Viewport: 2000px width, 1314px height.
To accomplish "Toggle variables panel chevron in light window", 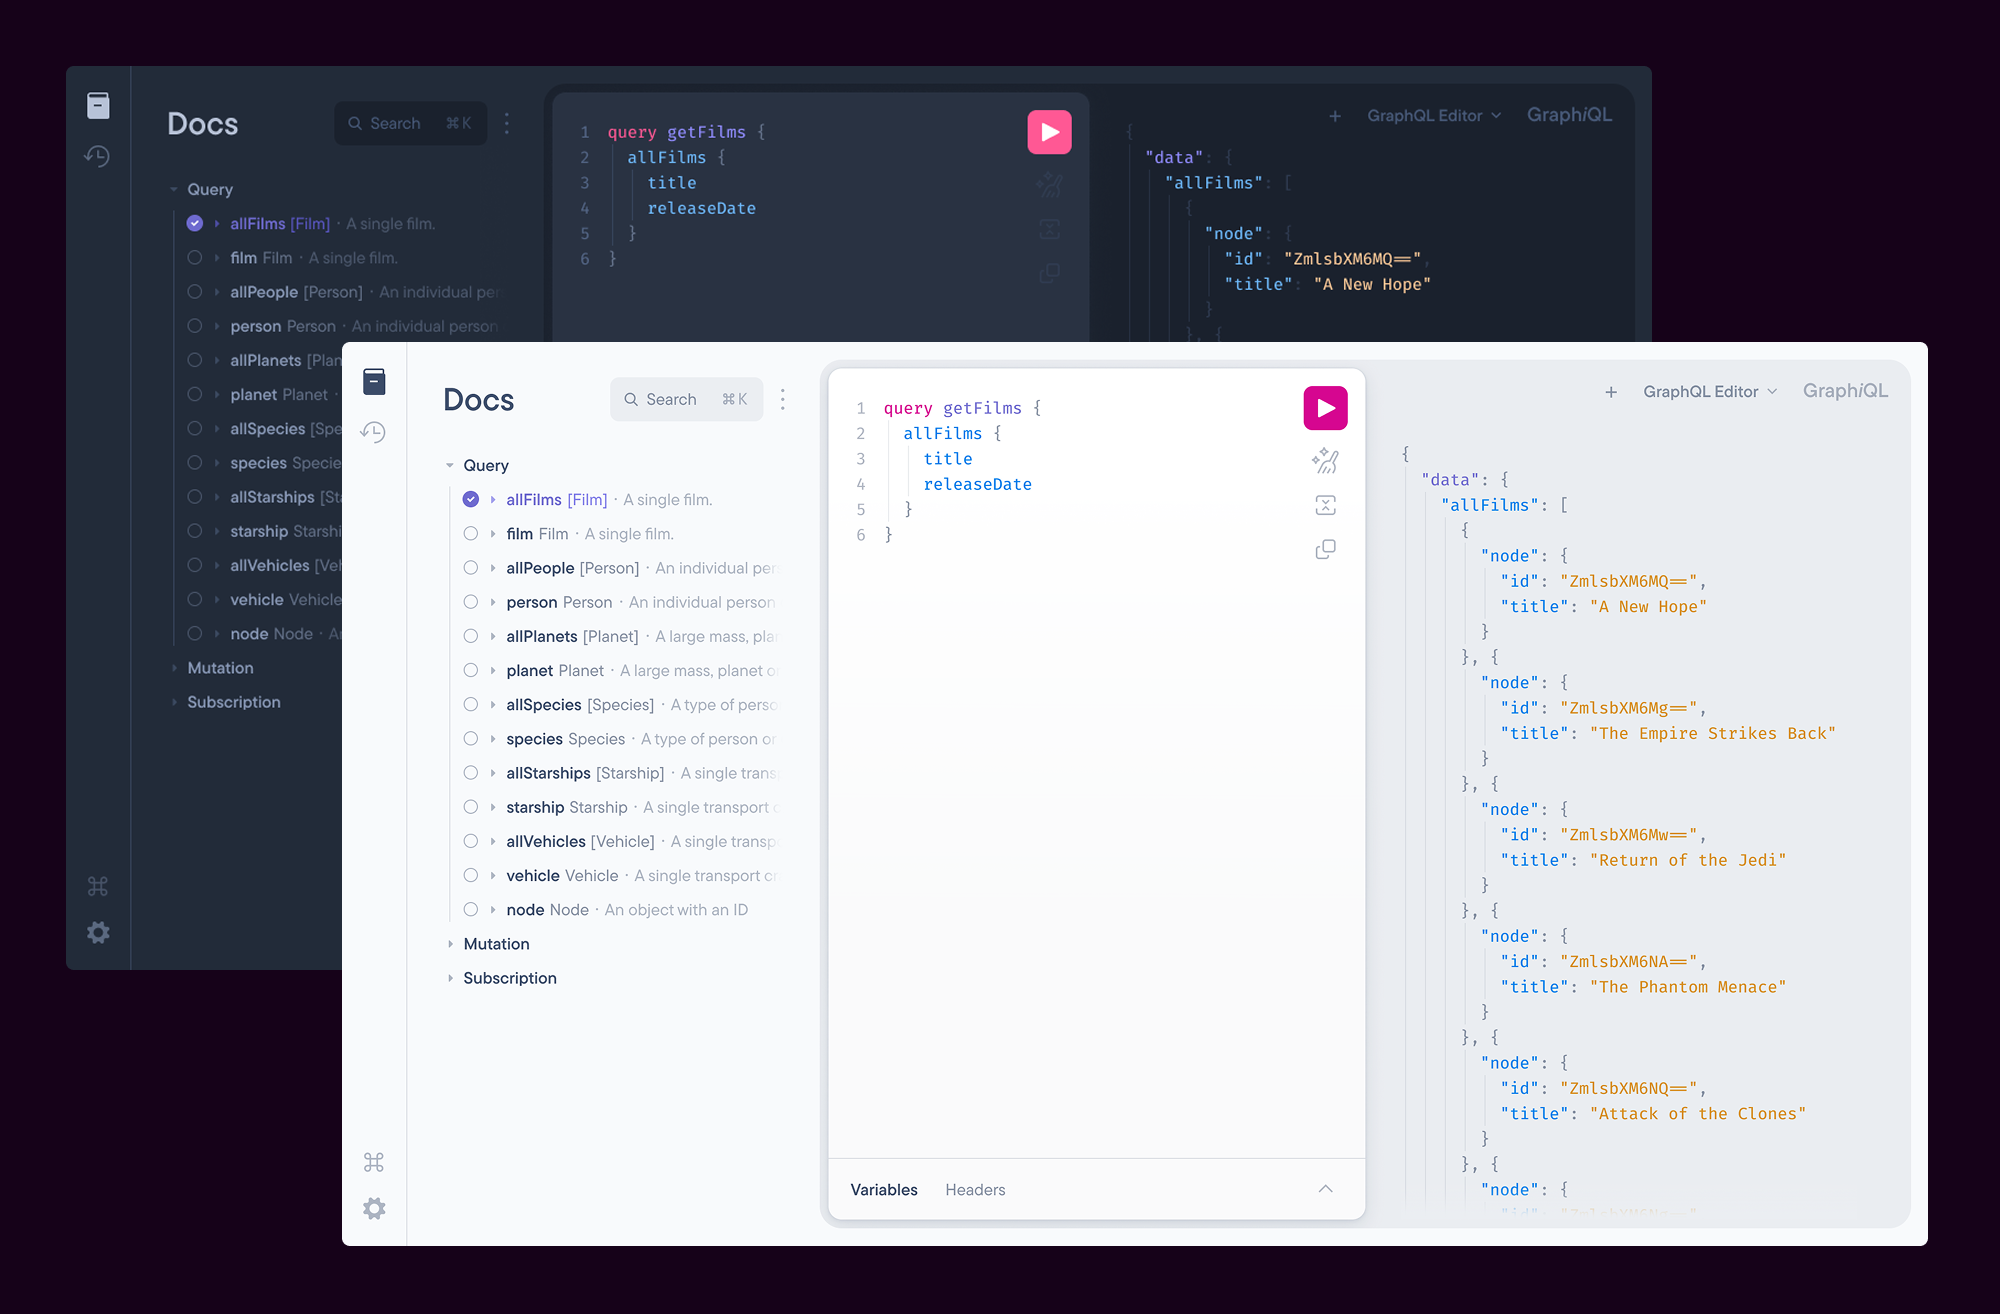I will tap(1325, 1189).
